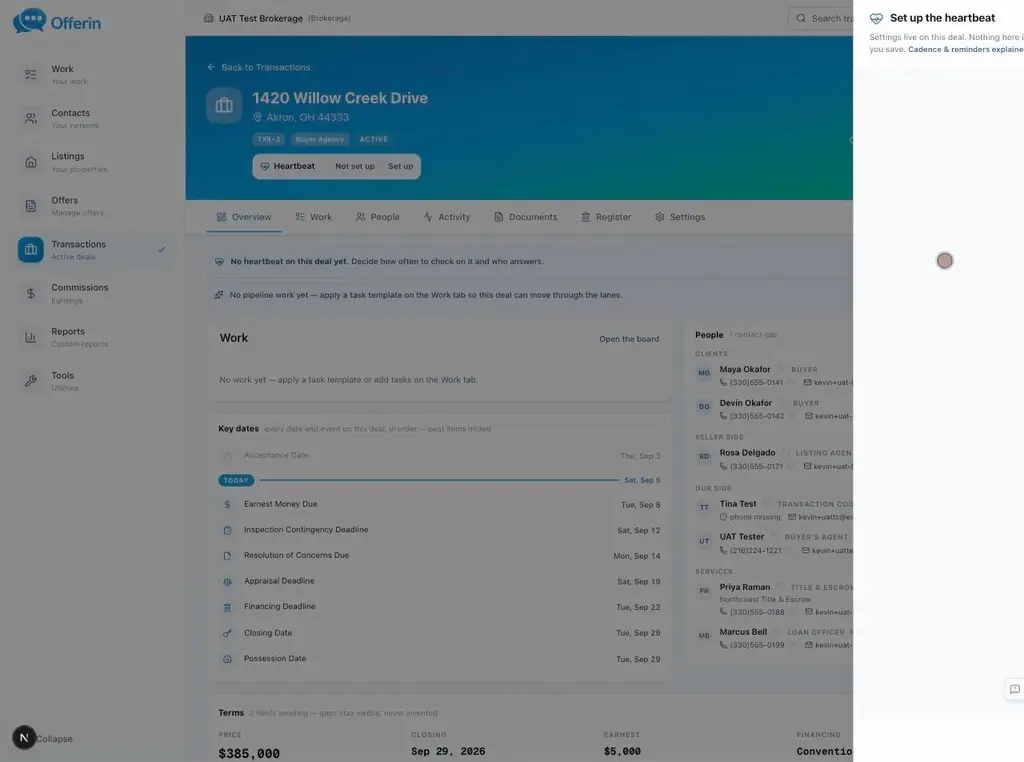
Task: Click the Buyer Agency tag
Action: [319, 139]
